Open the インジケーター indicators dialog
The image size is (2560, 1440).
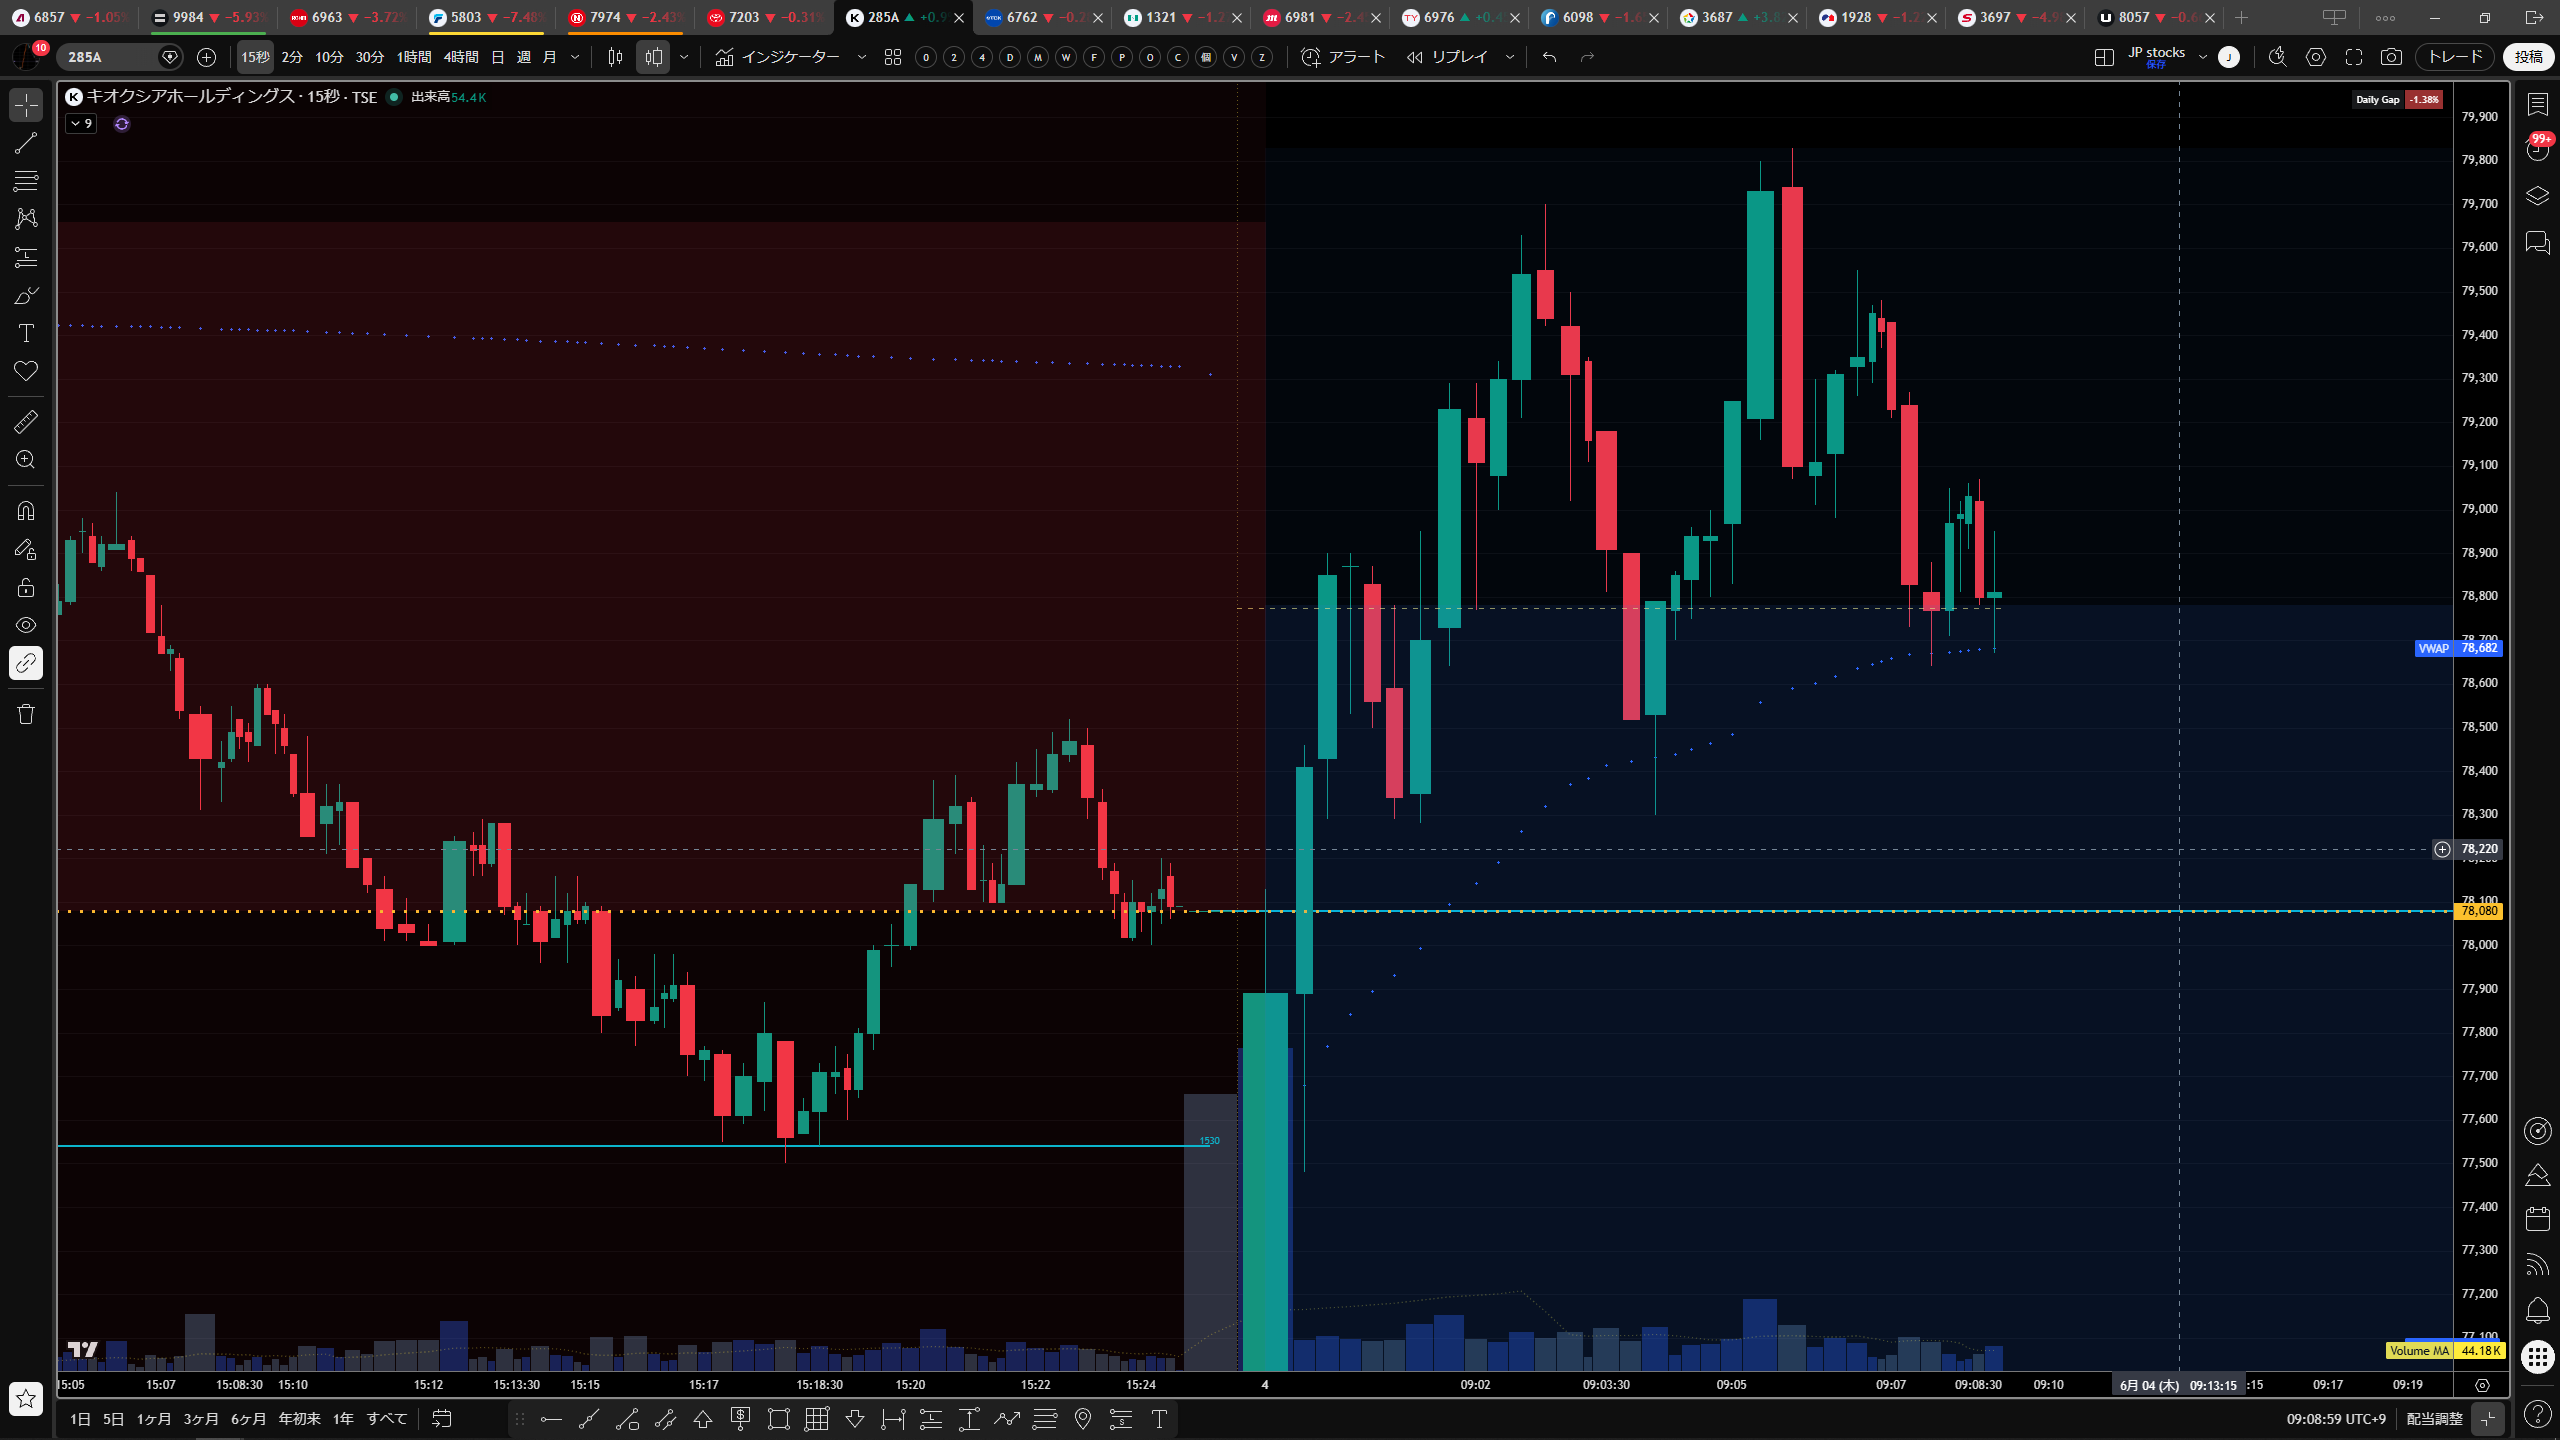coord(777,57)
